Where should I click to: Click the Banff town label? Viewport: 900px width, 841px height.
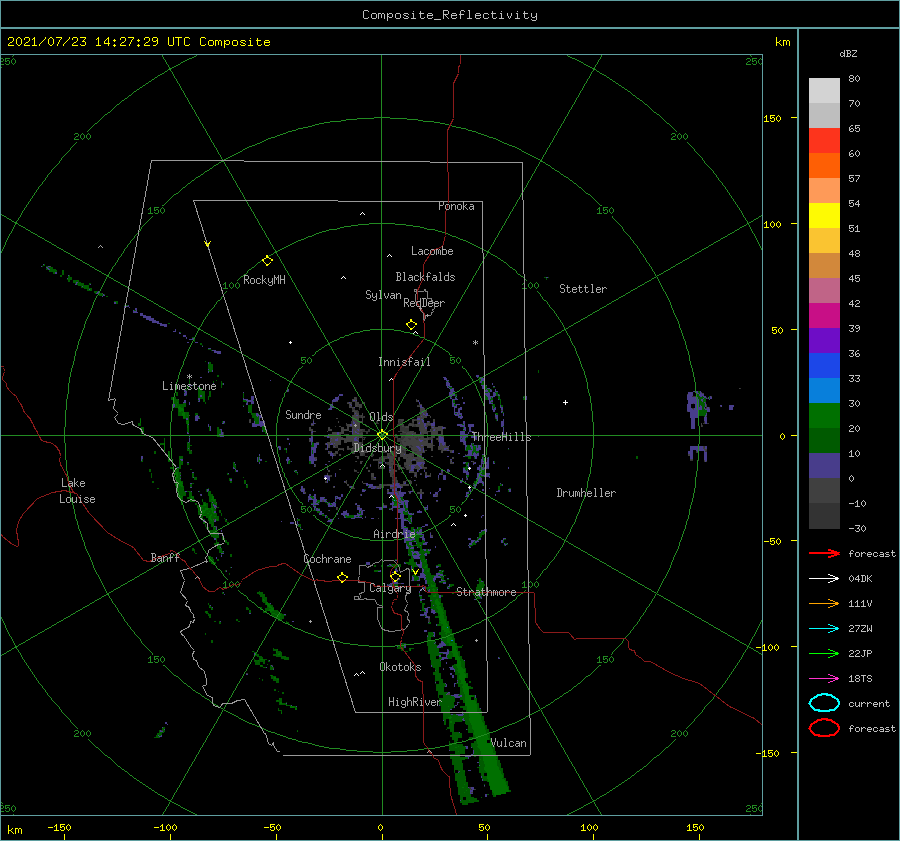click(x=165, y=557)
